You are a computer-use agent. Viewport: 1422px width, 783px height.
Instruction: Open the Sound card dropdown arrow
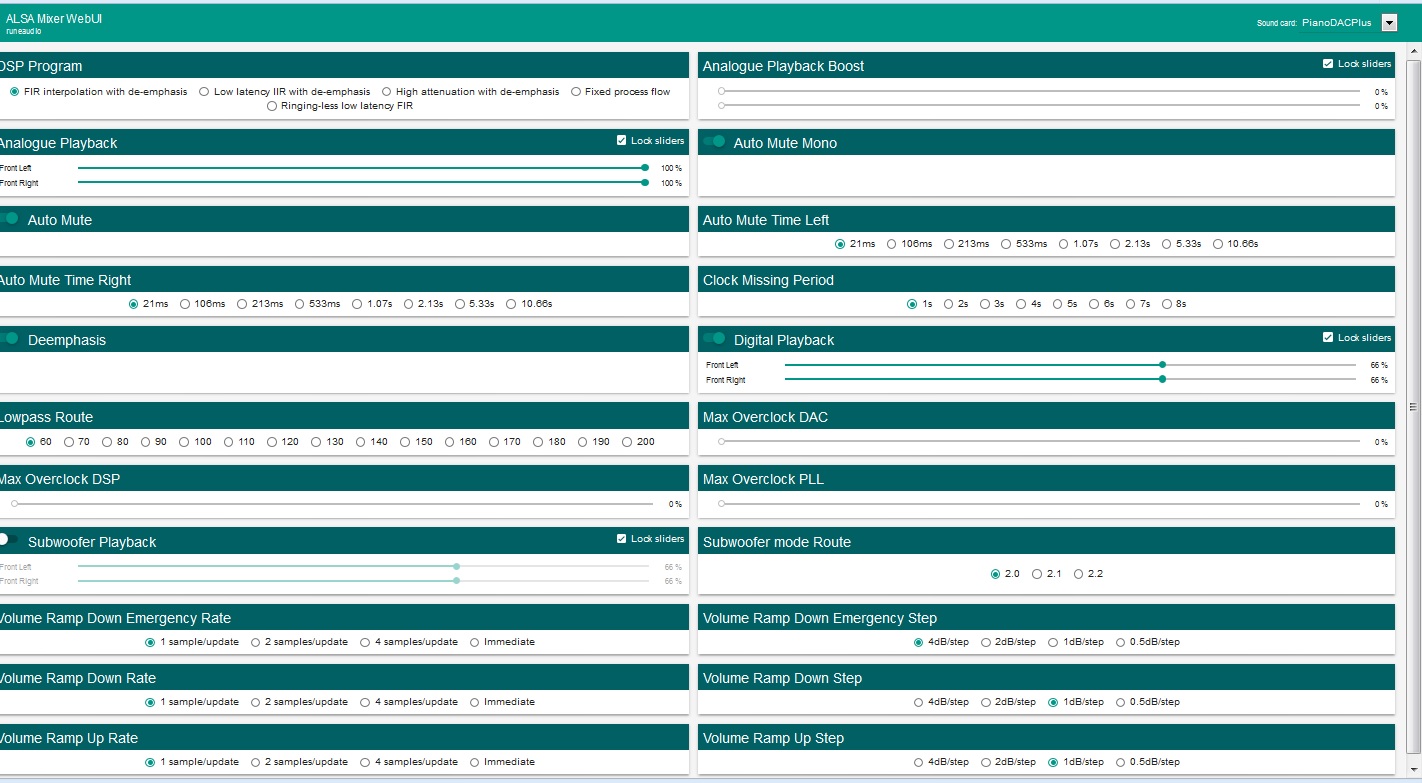(1388, 23)
